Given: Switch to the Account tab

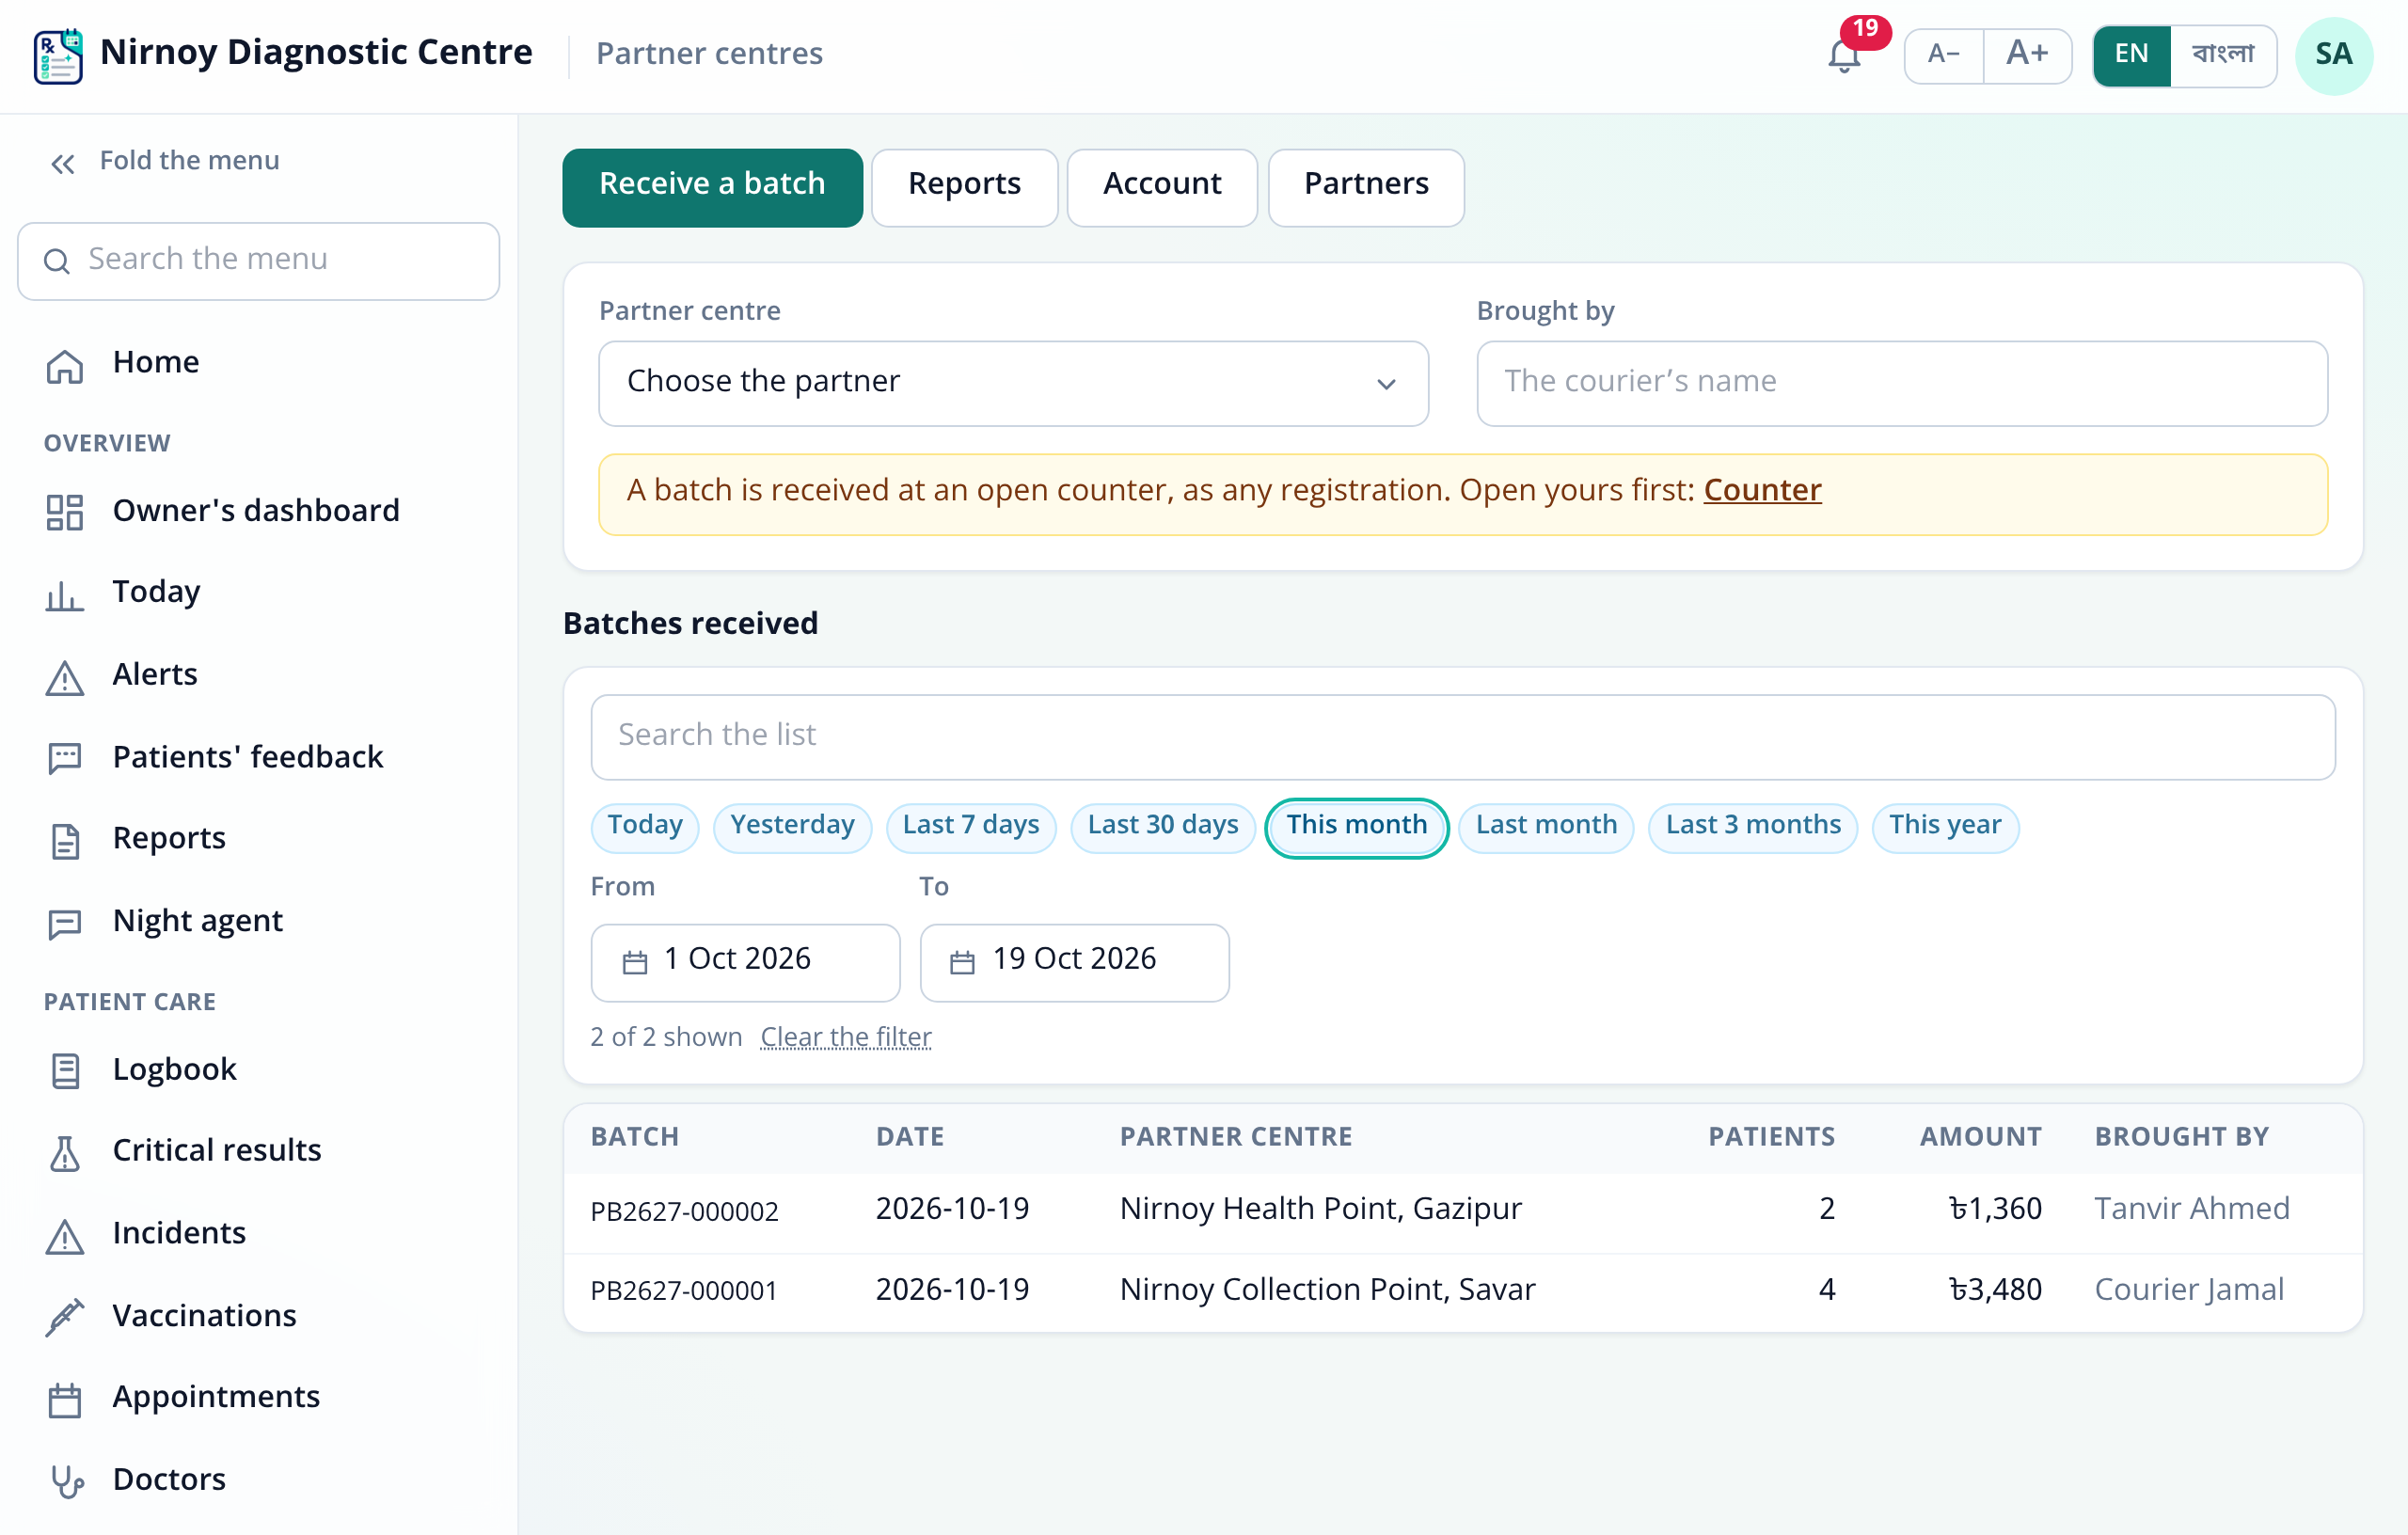Looking at the screenshot, I should pos(1162,187).
